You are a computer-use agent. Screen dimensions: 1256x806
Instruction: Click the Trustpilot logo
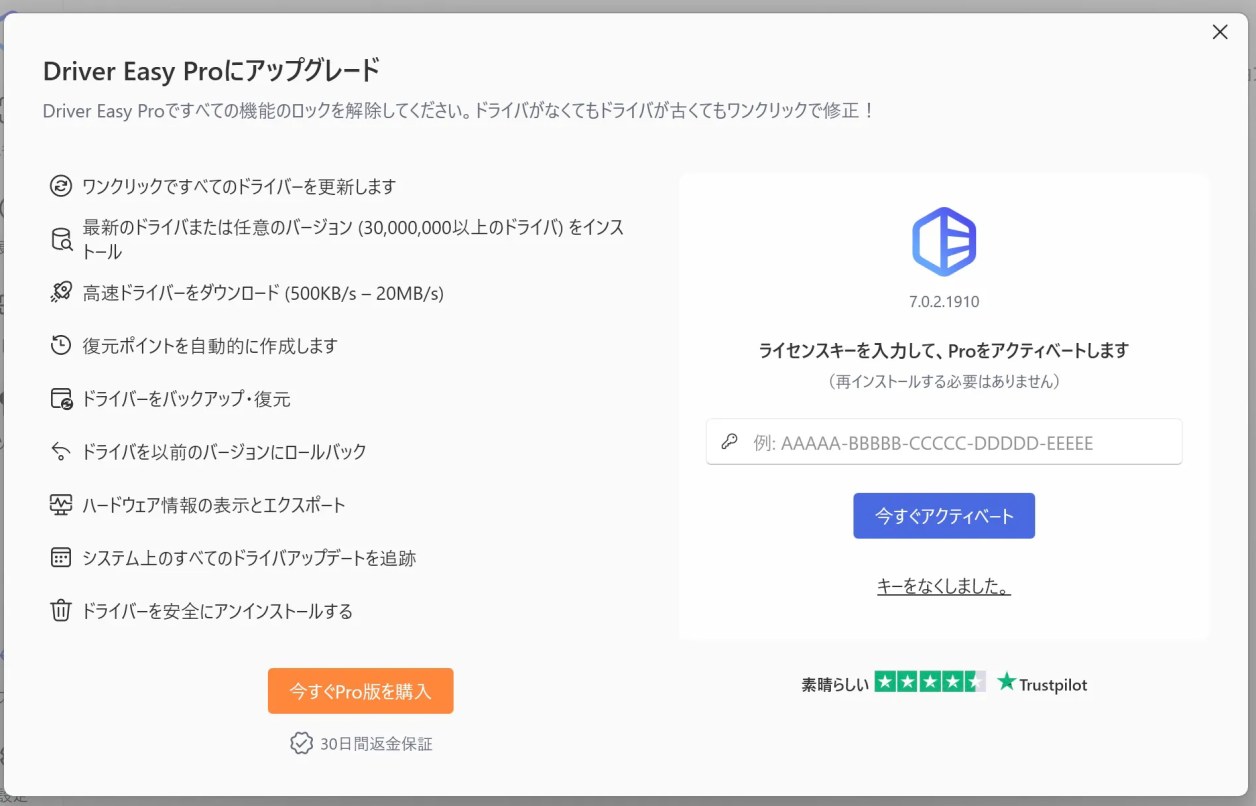[x=1042, y=683]
